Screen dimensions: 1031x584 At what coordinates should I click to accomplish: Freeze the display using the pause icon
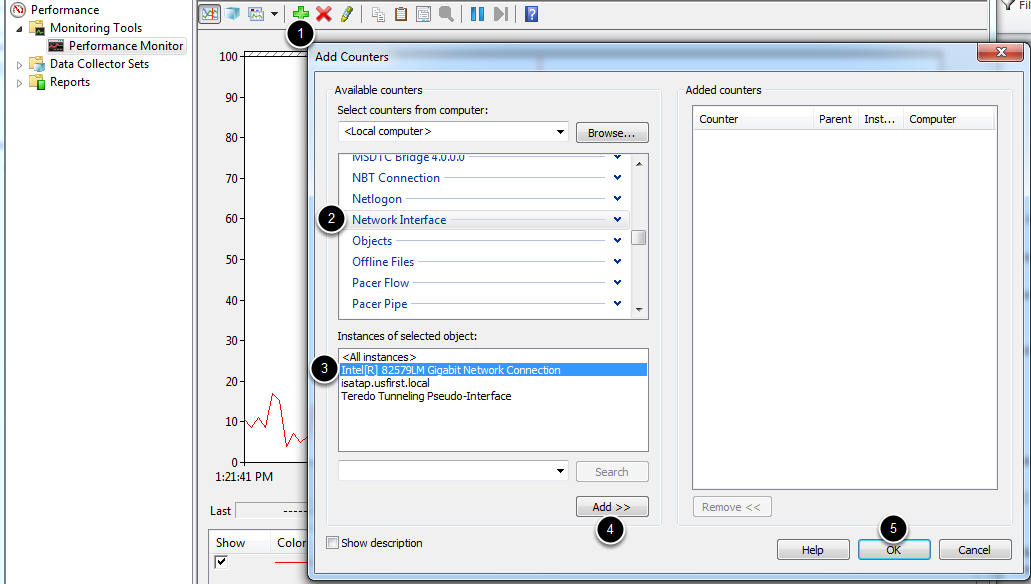[479, 13]
